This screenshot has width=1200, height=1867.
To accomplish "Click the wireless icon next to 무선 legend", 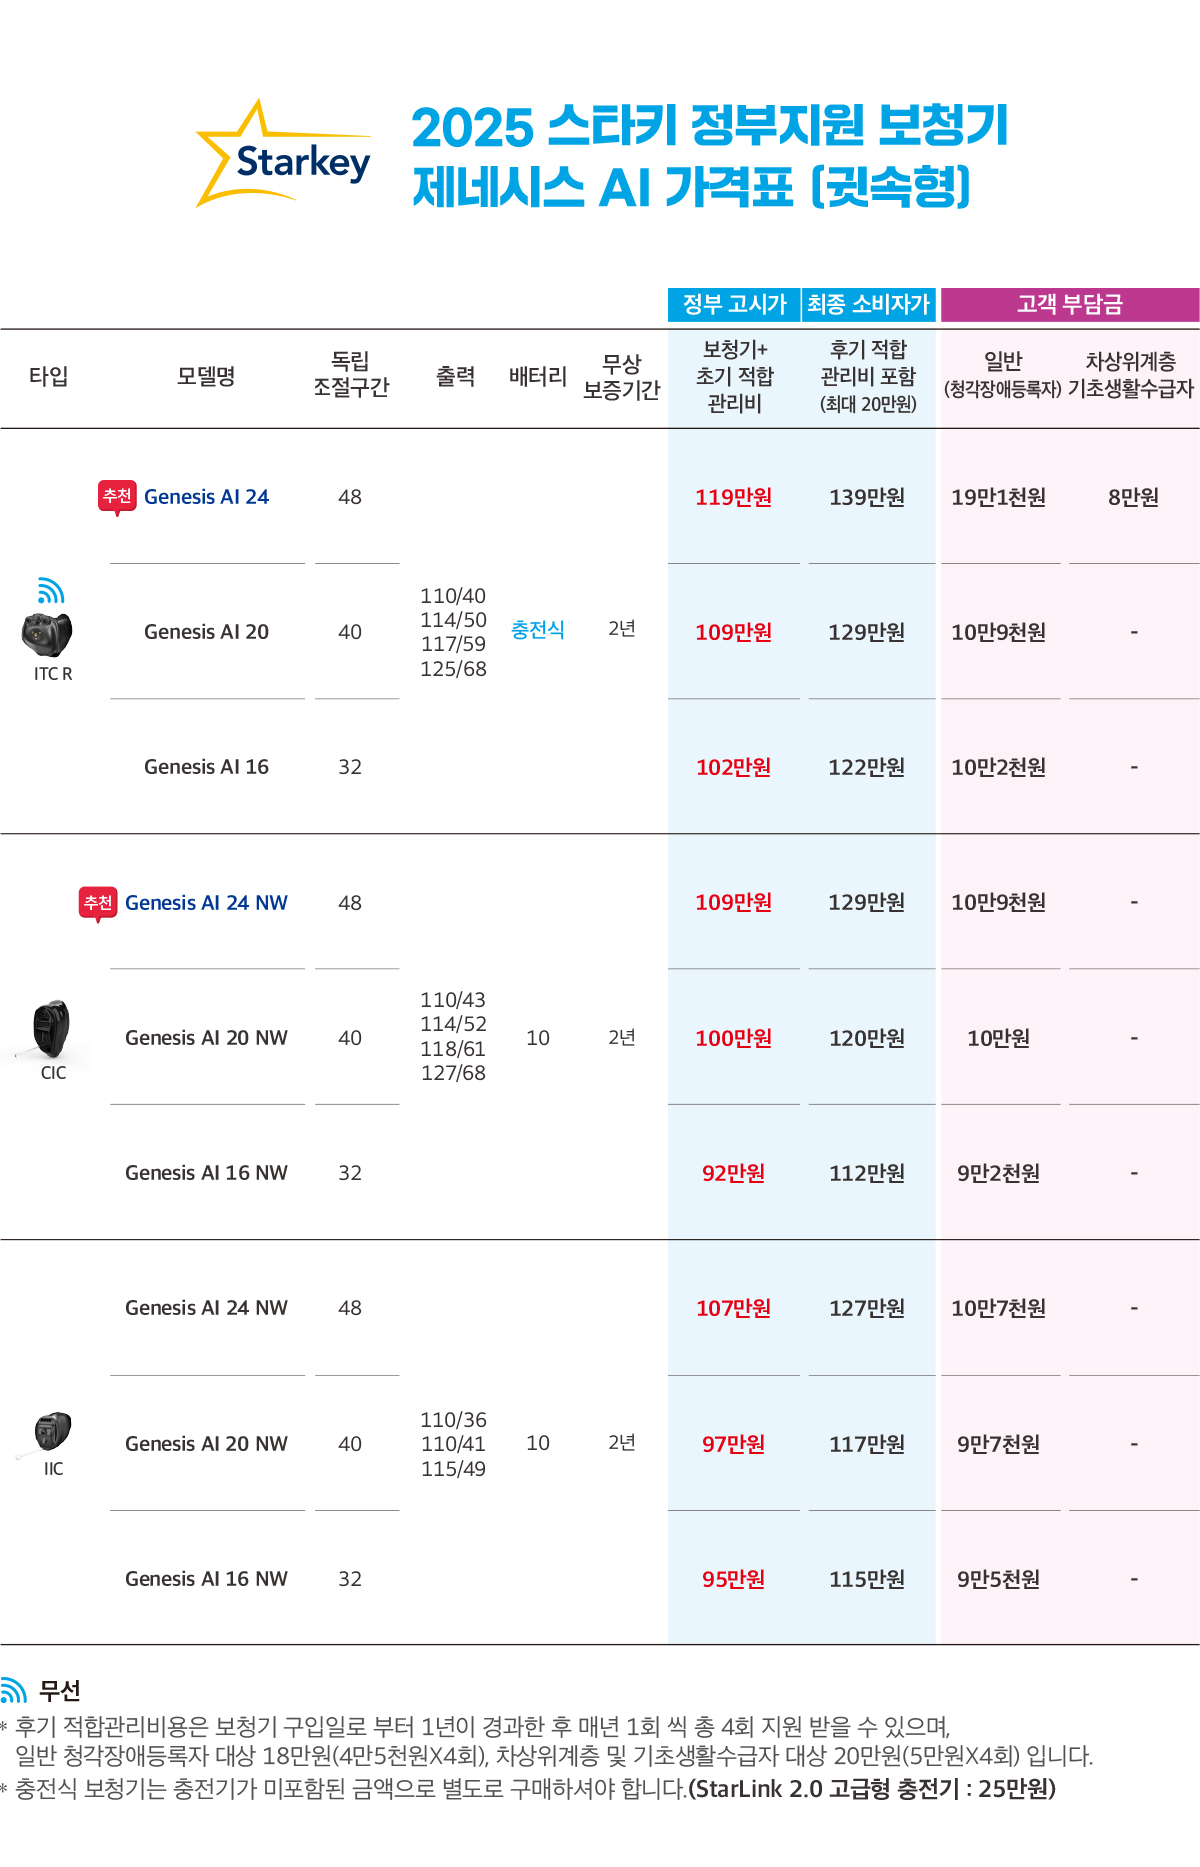I will coord(14,1690).
